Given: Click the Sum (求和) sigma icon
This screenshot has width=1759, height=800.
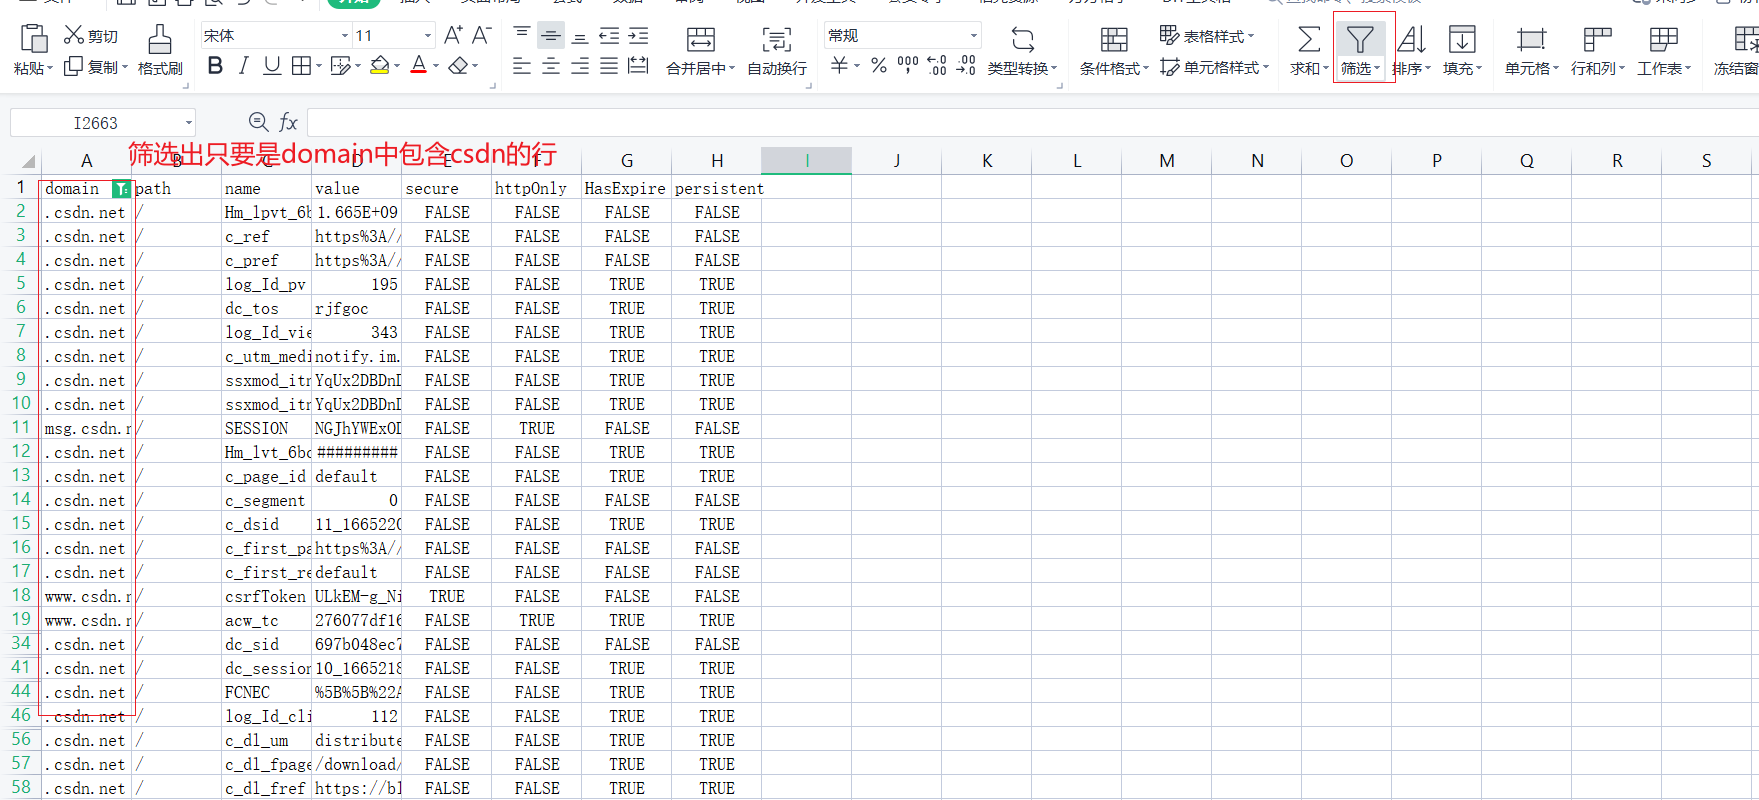Looking at the screenshot, I should coord(1308,39).
